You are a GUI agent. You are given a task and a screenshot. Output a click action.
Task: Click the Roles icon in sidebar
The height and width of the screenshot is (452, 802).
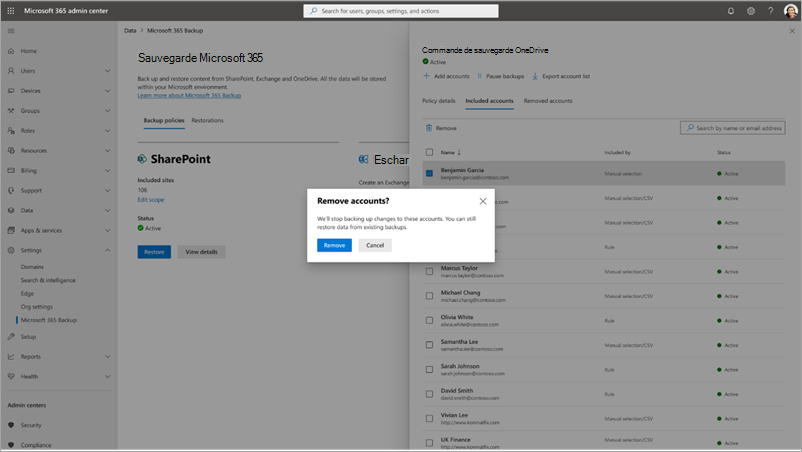(11, 131)
